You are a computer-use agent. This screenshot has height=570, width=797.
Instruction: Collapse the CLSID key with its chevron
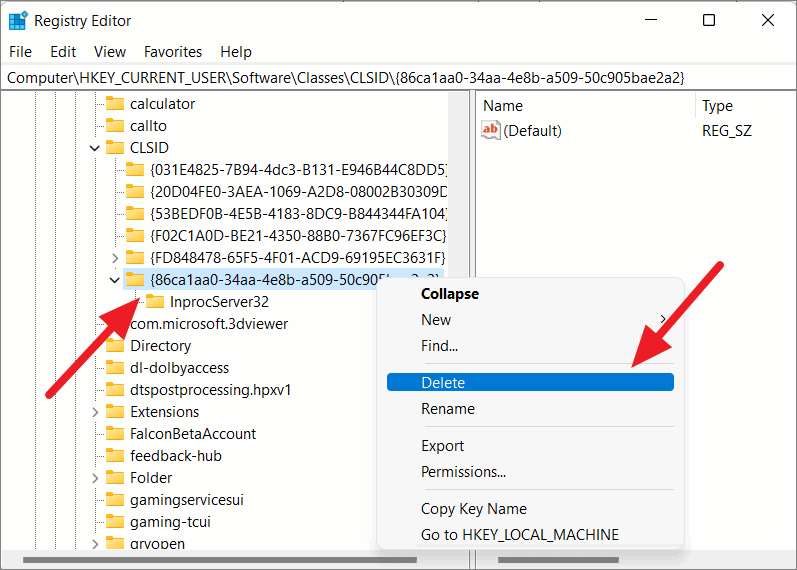click(x=95, y=148)
